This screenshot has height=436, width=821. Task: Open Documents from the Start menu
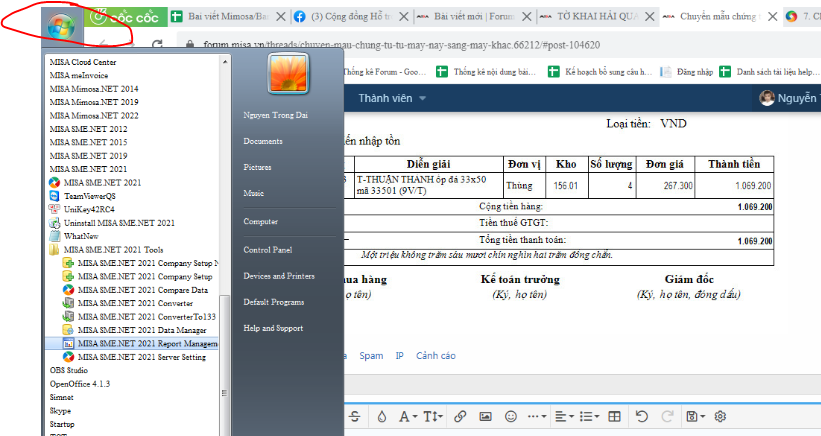[x=263, y=141]
